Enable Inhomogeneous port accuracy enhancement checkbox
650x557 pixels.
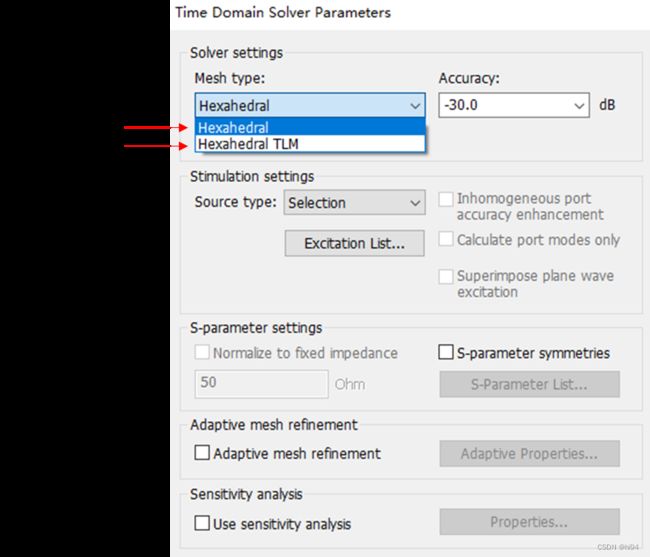tap(446, 199)
